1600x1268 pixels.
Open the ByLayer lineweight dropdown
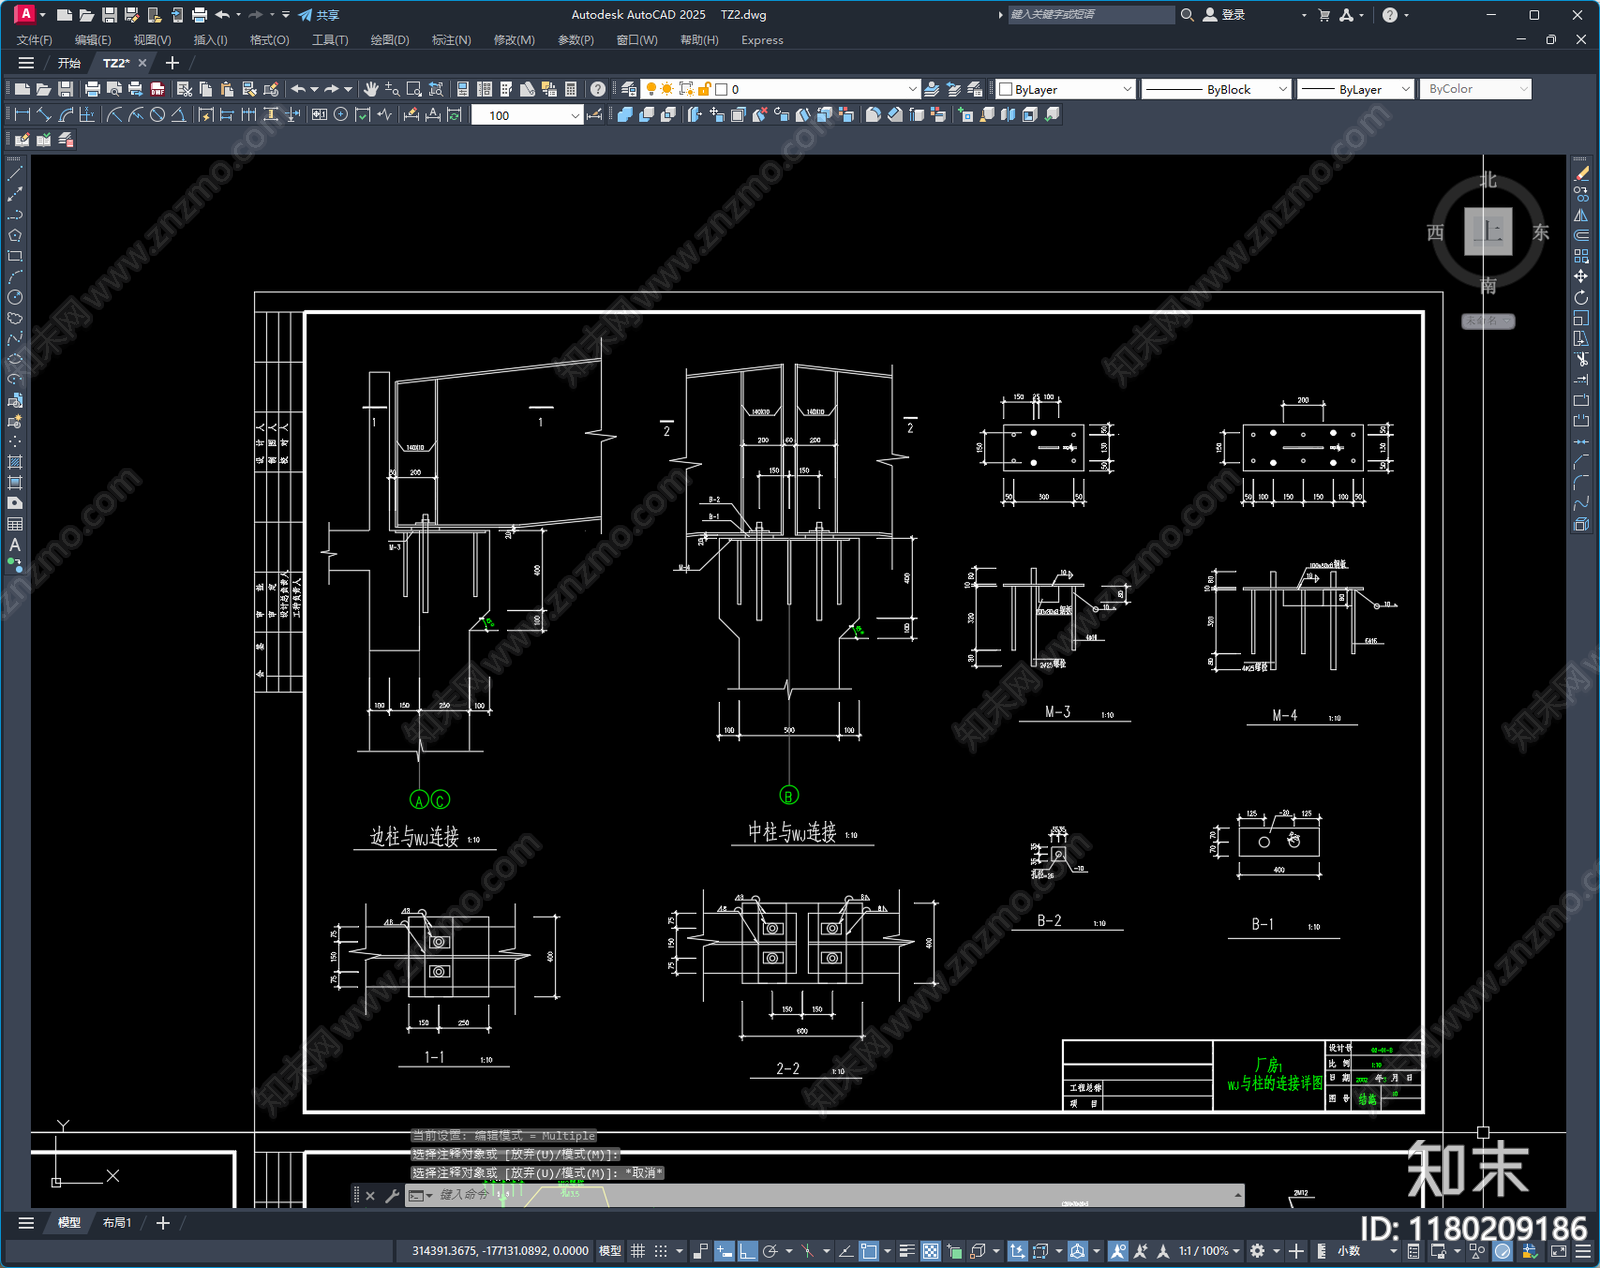point(1355,89)
